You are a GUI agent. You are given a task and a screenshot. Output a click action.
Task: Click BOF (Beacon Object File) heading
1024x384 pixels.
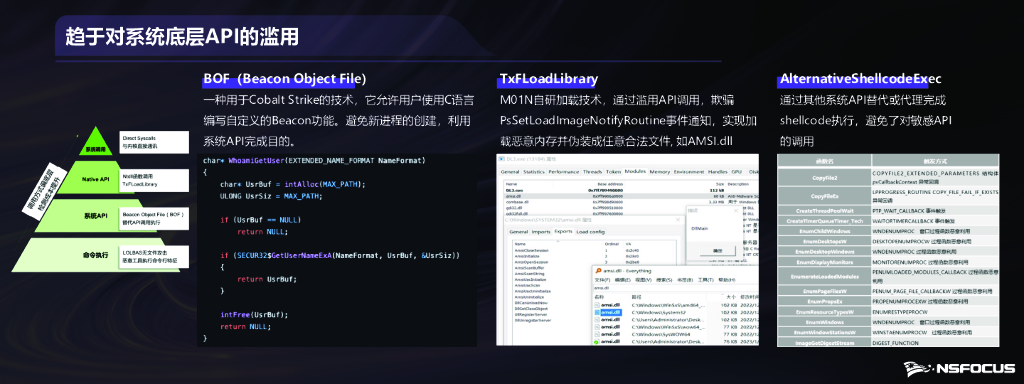pyautogui.click(x=285, y=79)
